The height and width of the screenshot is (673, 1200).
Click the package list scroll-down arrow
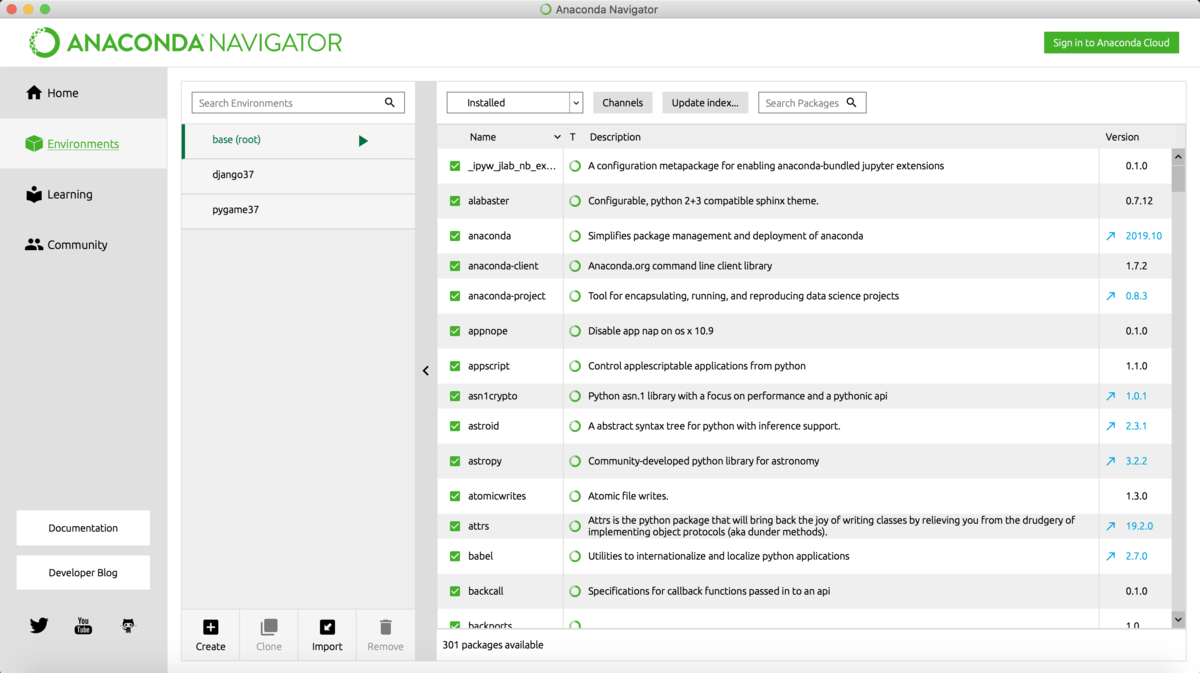pyautogui.click(x=1178, y=620)
